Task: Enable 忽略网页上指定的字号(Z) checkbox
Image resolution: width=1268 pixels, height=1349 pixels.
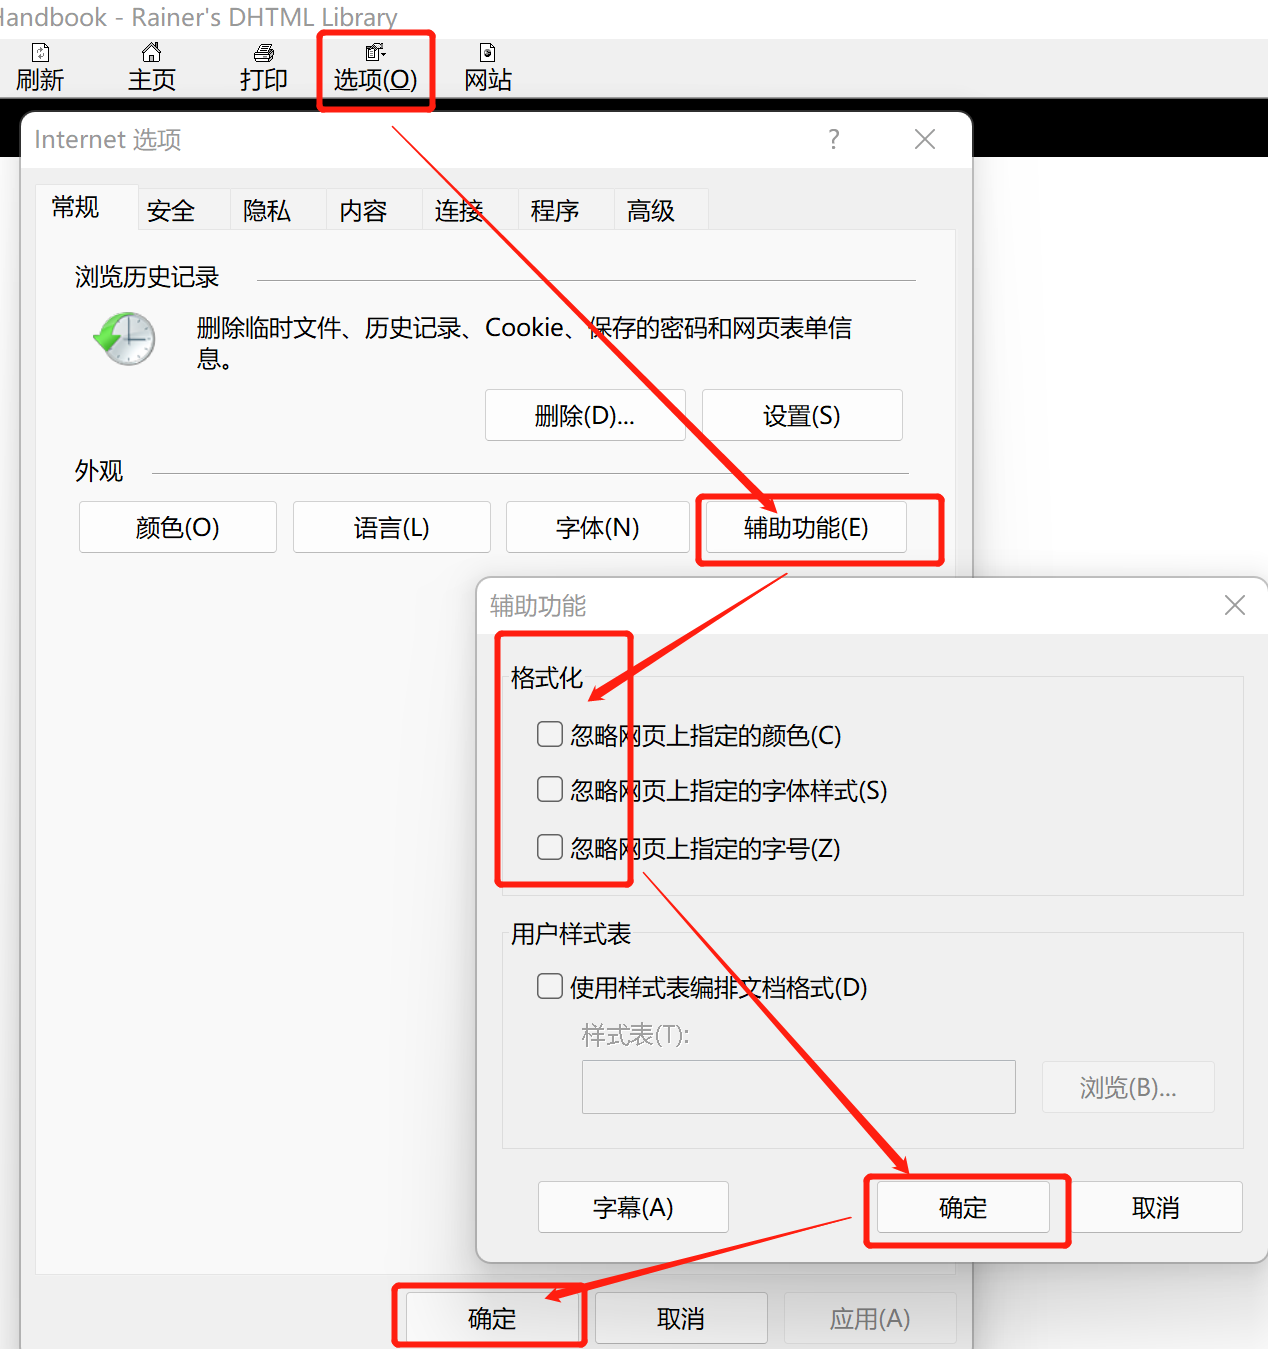Action: pos(550,847)
